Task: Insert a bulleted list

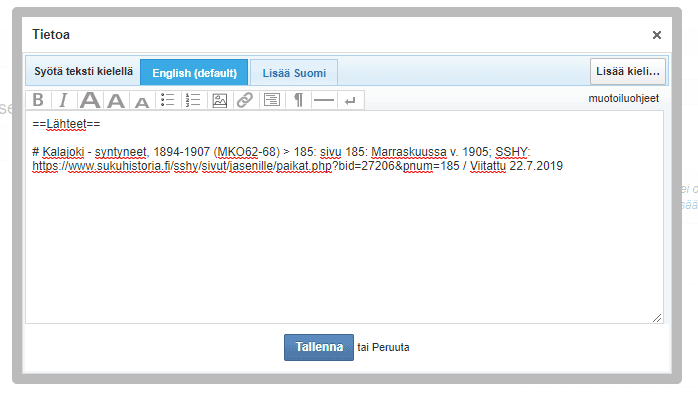Action: [x=168, y=100]
